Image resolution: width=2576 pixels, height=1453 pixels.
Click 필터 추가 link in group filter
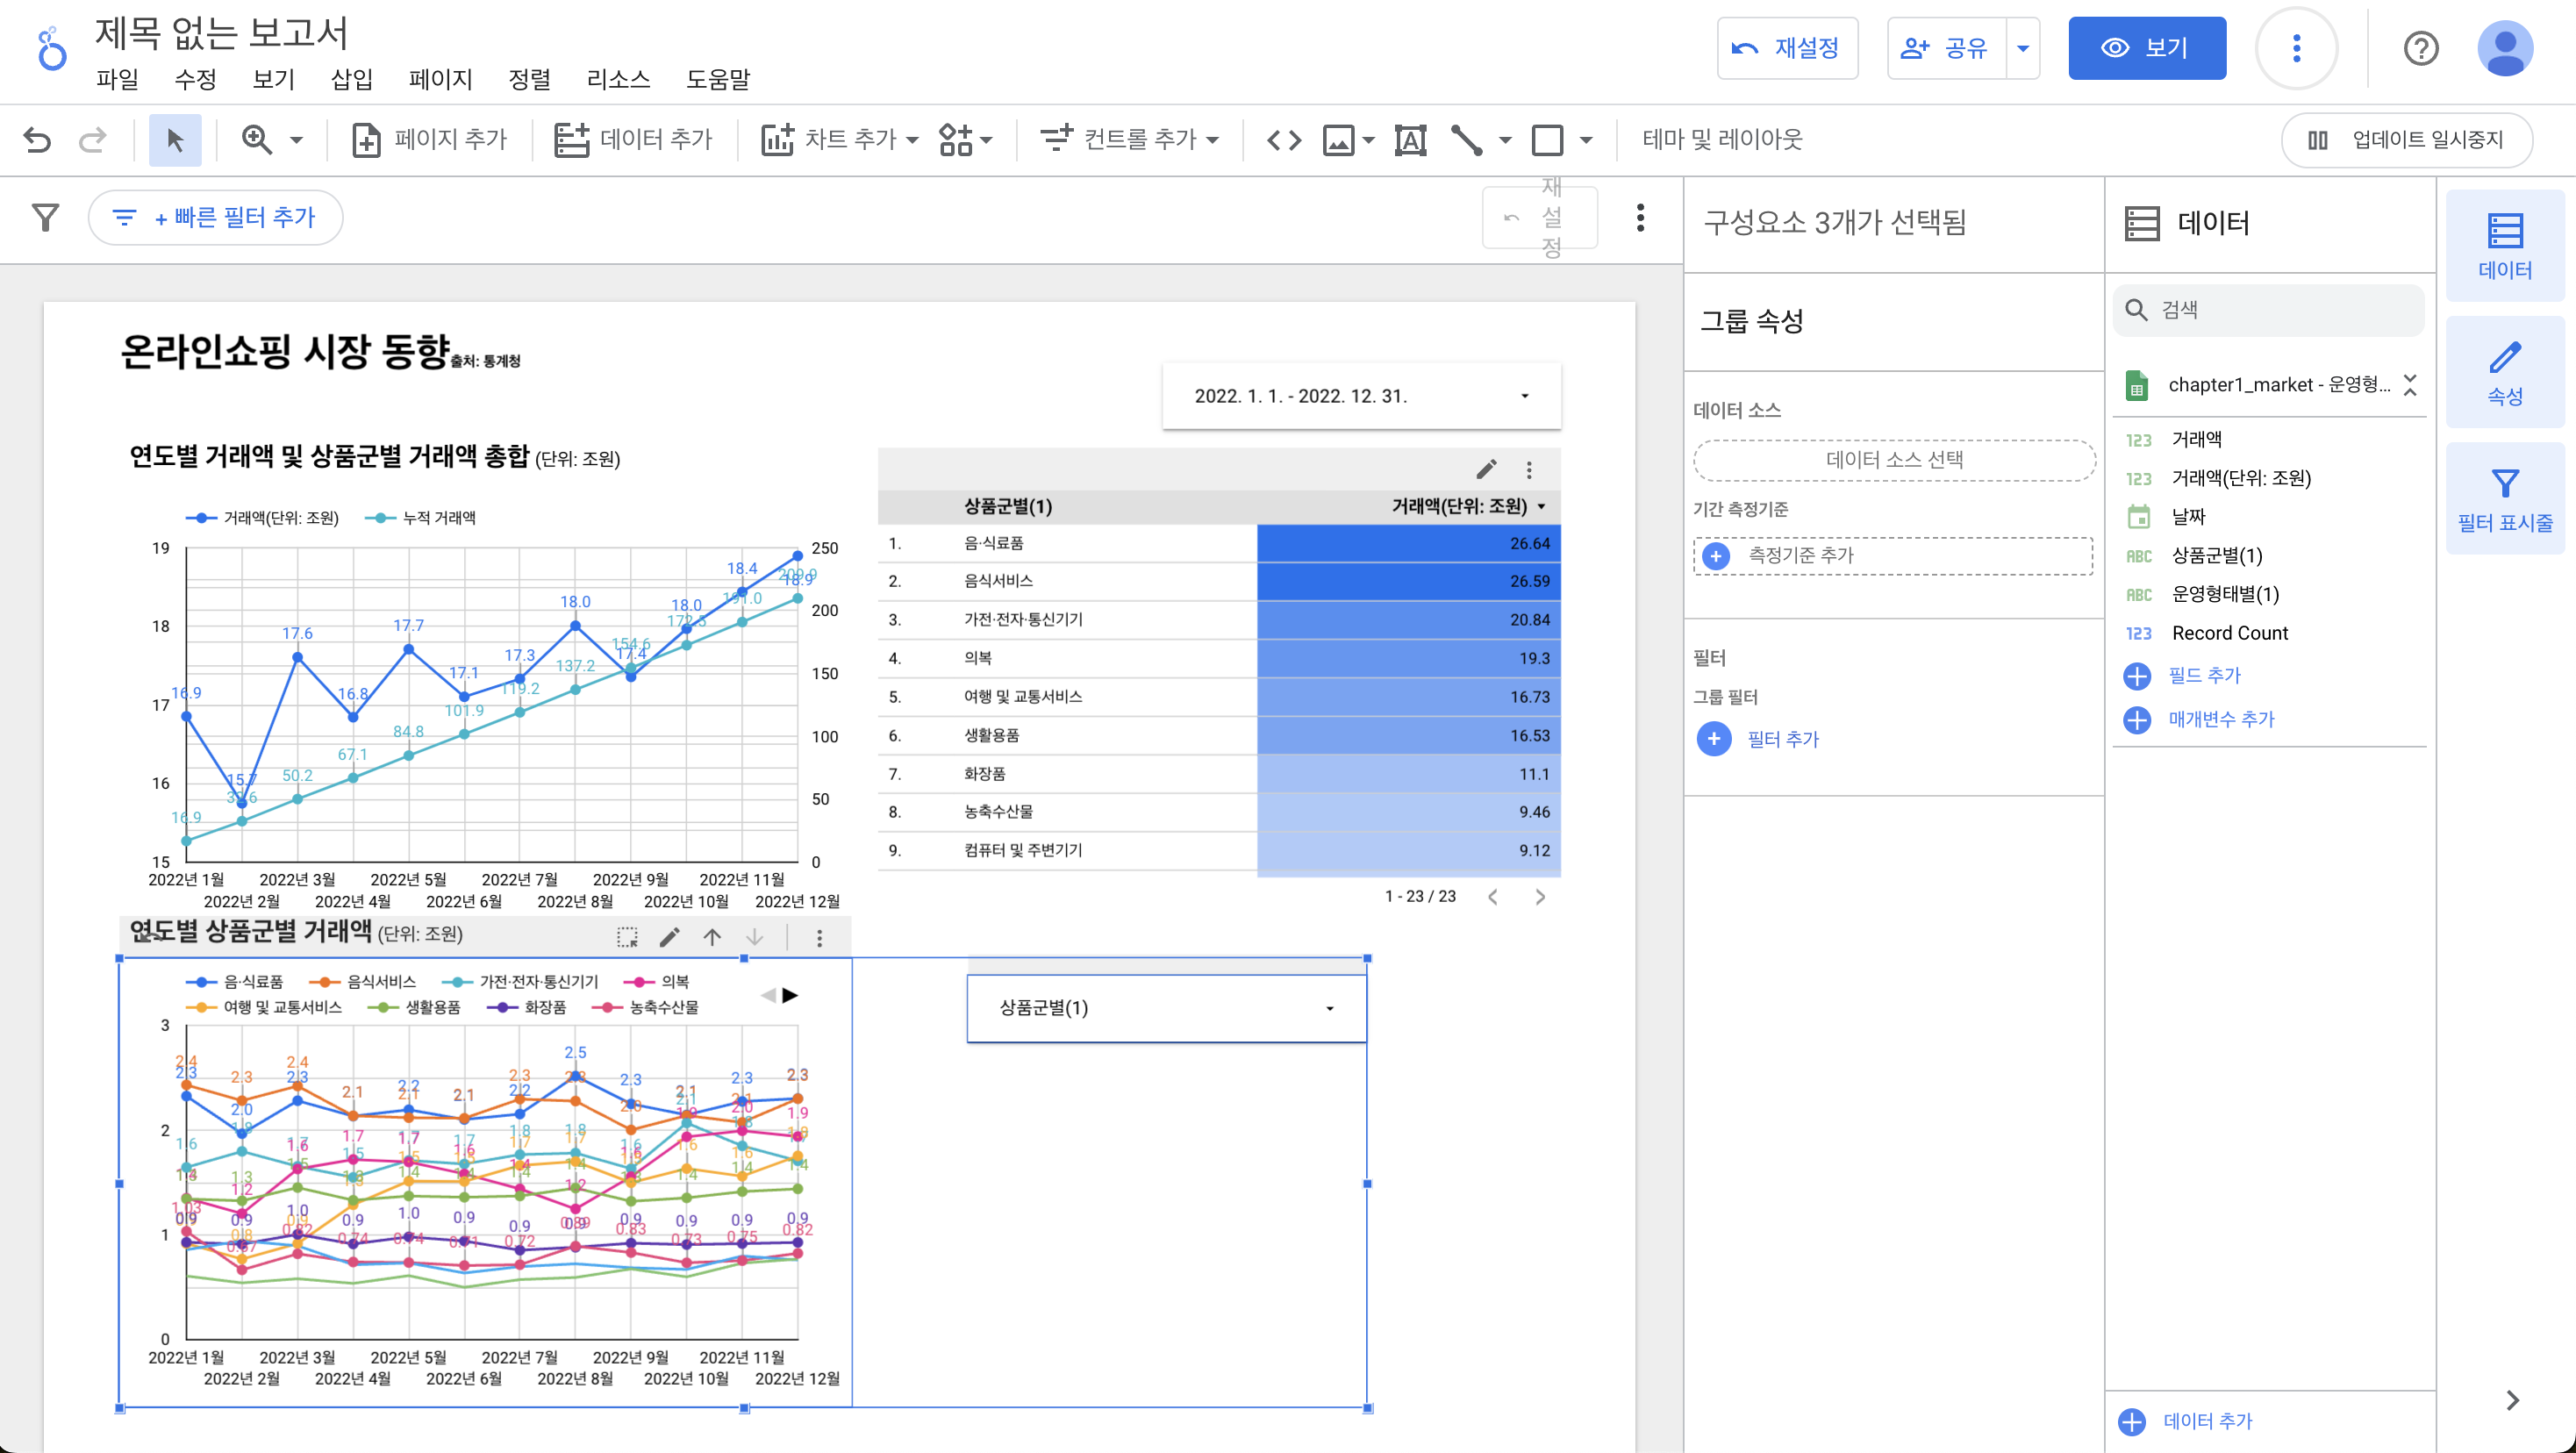pyautogui.click(x=1782, y=739)
